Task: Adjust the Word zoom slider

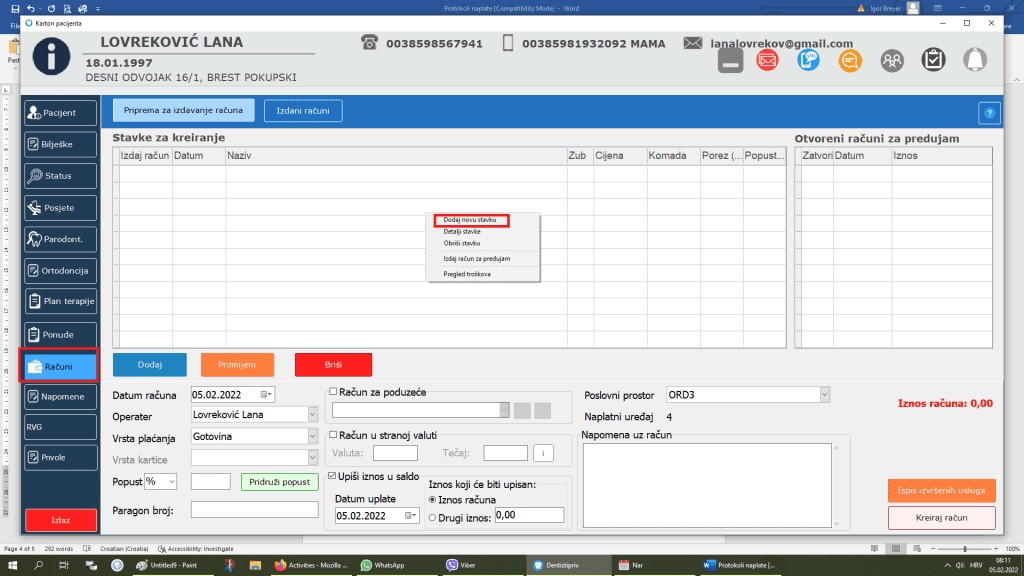Action: [965, 549]
